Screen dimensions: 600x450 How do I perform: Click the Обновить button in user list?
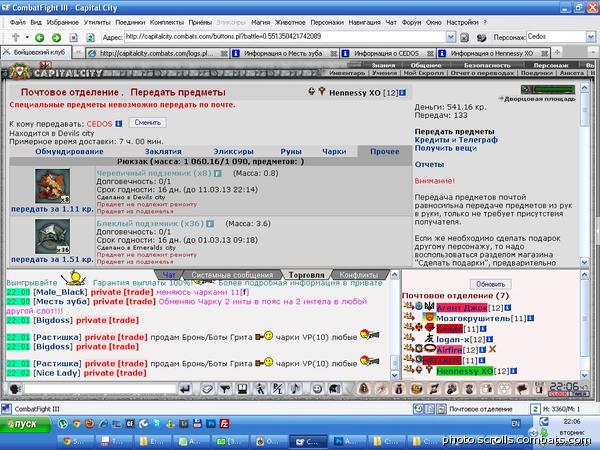click(x=491, y=284)
